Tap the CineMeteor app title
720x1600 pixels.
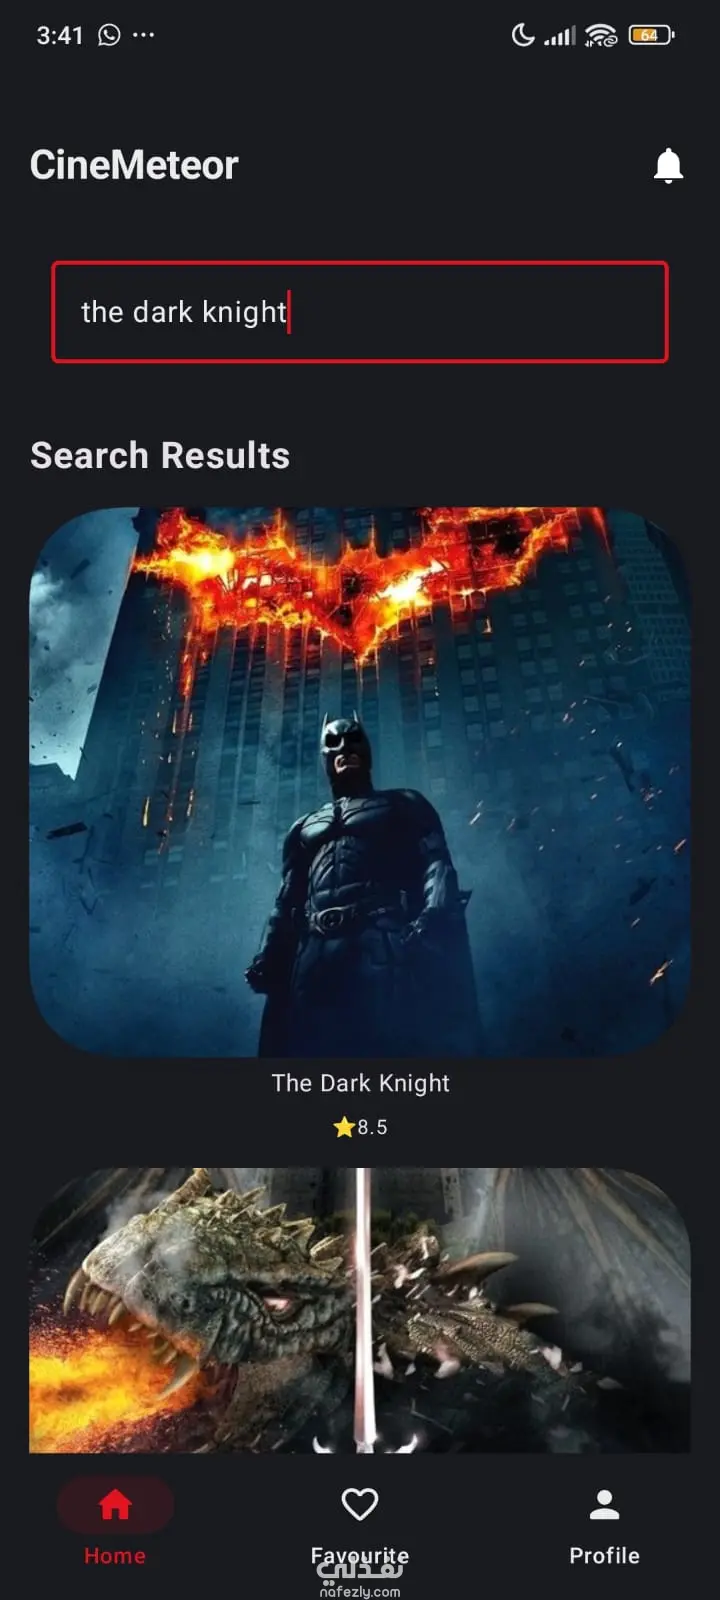tap(134, 165)
